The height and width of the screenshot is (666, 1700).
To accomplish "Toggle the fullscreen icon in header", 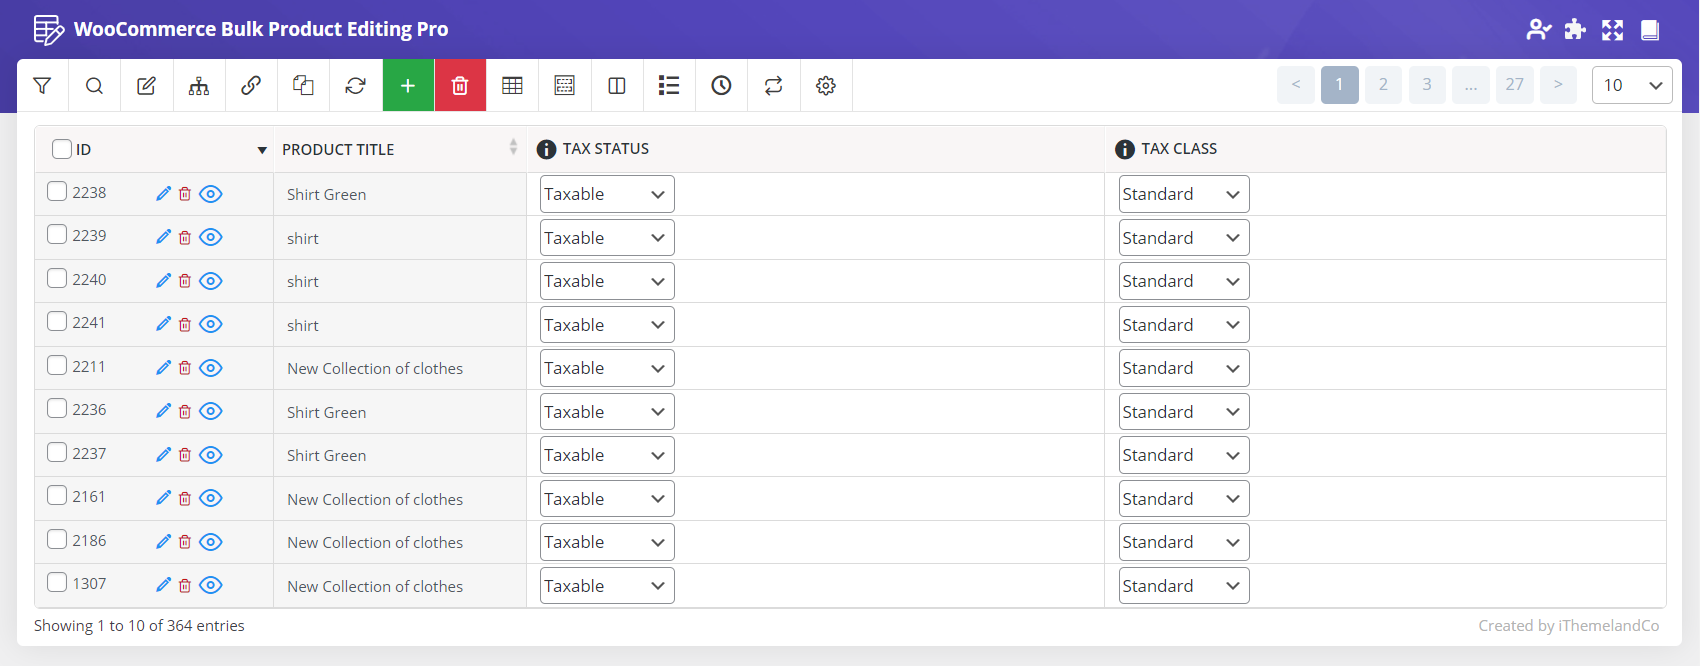I will pyautogui.click(x=1612, y=30).
